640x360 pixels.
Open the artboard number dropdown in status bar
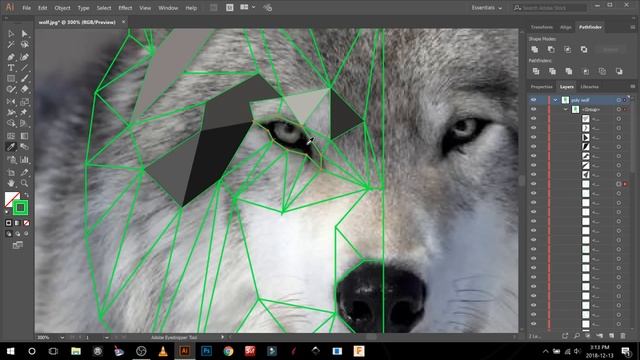[x=107, y=338]
